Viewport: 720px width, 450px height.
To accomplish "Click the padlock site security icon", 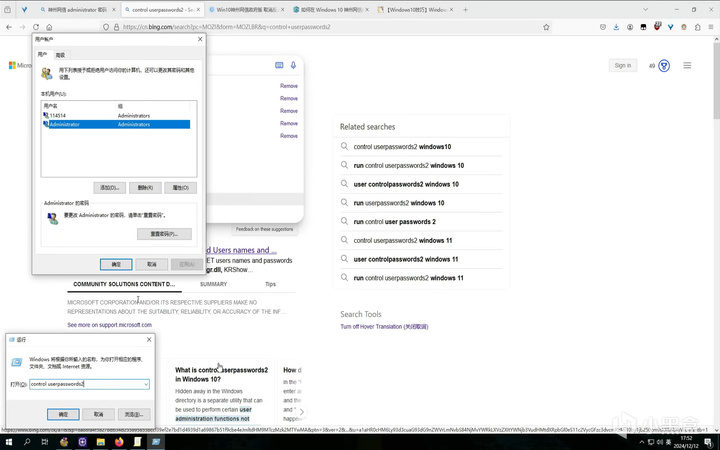I will click(x=116, y=27).
